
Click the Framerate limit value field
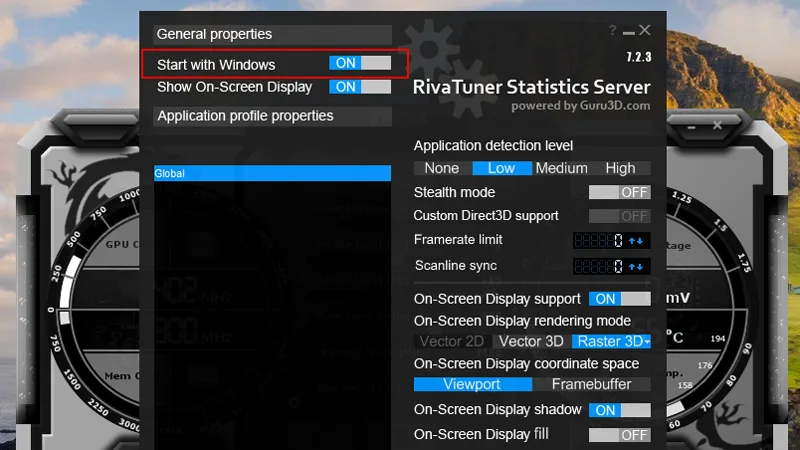coord(598,240)
